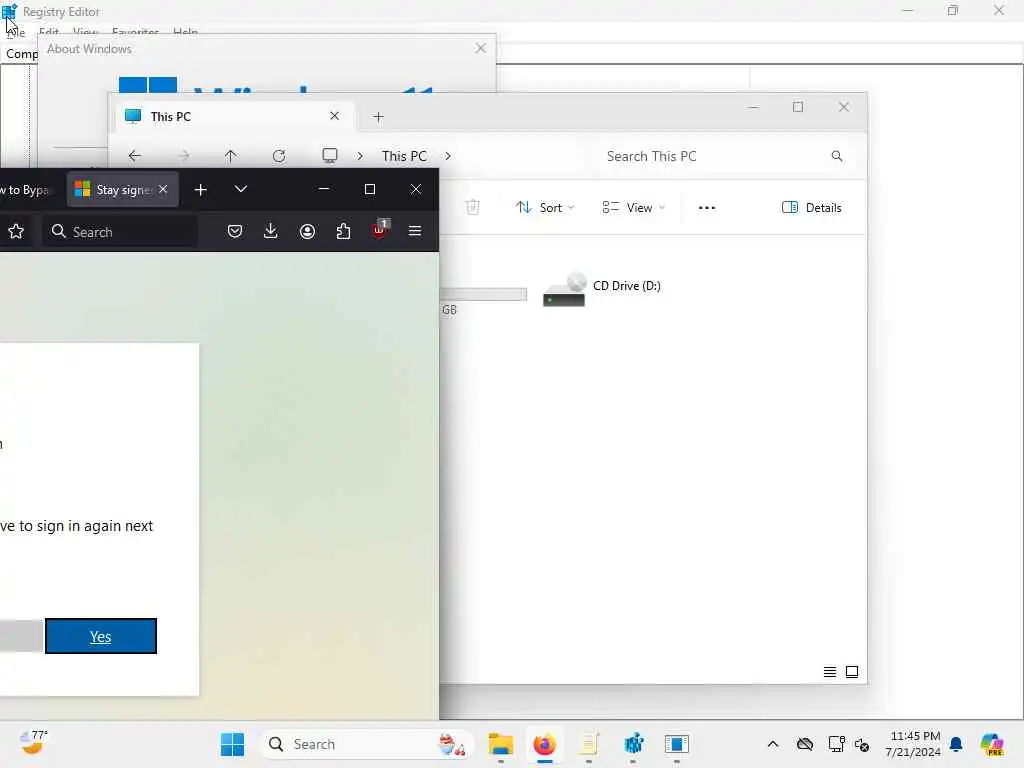
Task: Switch to Firefox from the taskbar
Action: (x=545, y=744)
